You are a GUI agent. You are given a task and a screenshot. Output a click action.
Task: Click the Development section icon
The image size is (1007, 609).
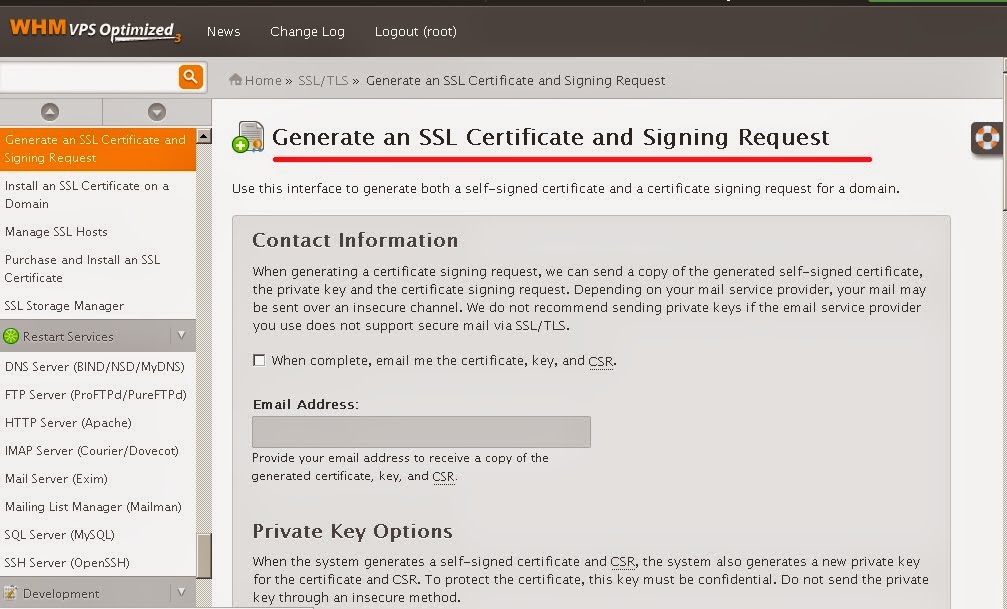(10, 593)
